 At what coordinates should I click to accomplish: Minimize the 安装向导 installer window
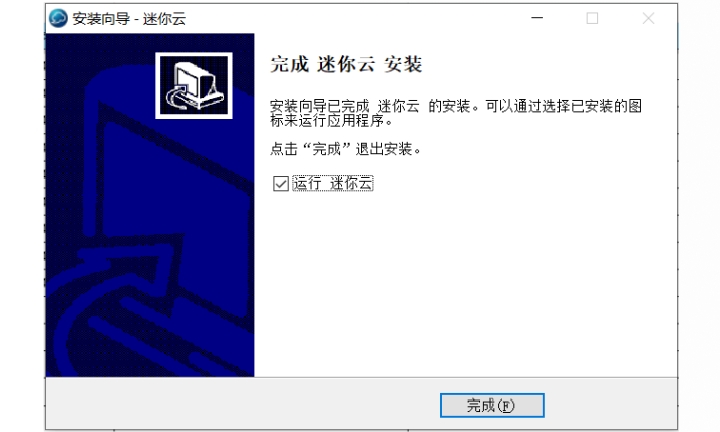click(537, 18)
